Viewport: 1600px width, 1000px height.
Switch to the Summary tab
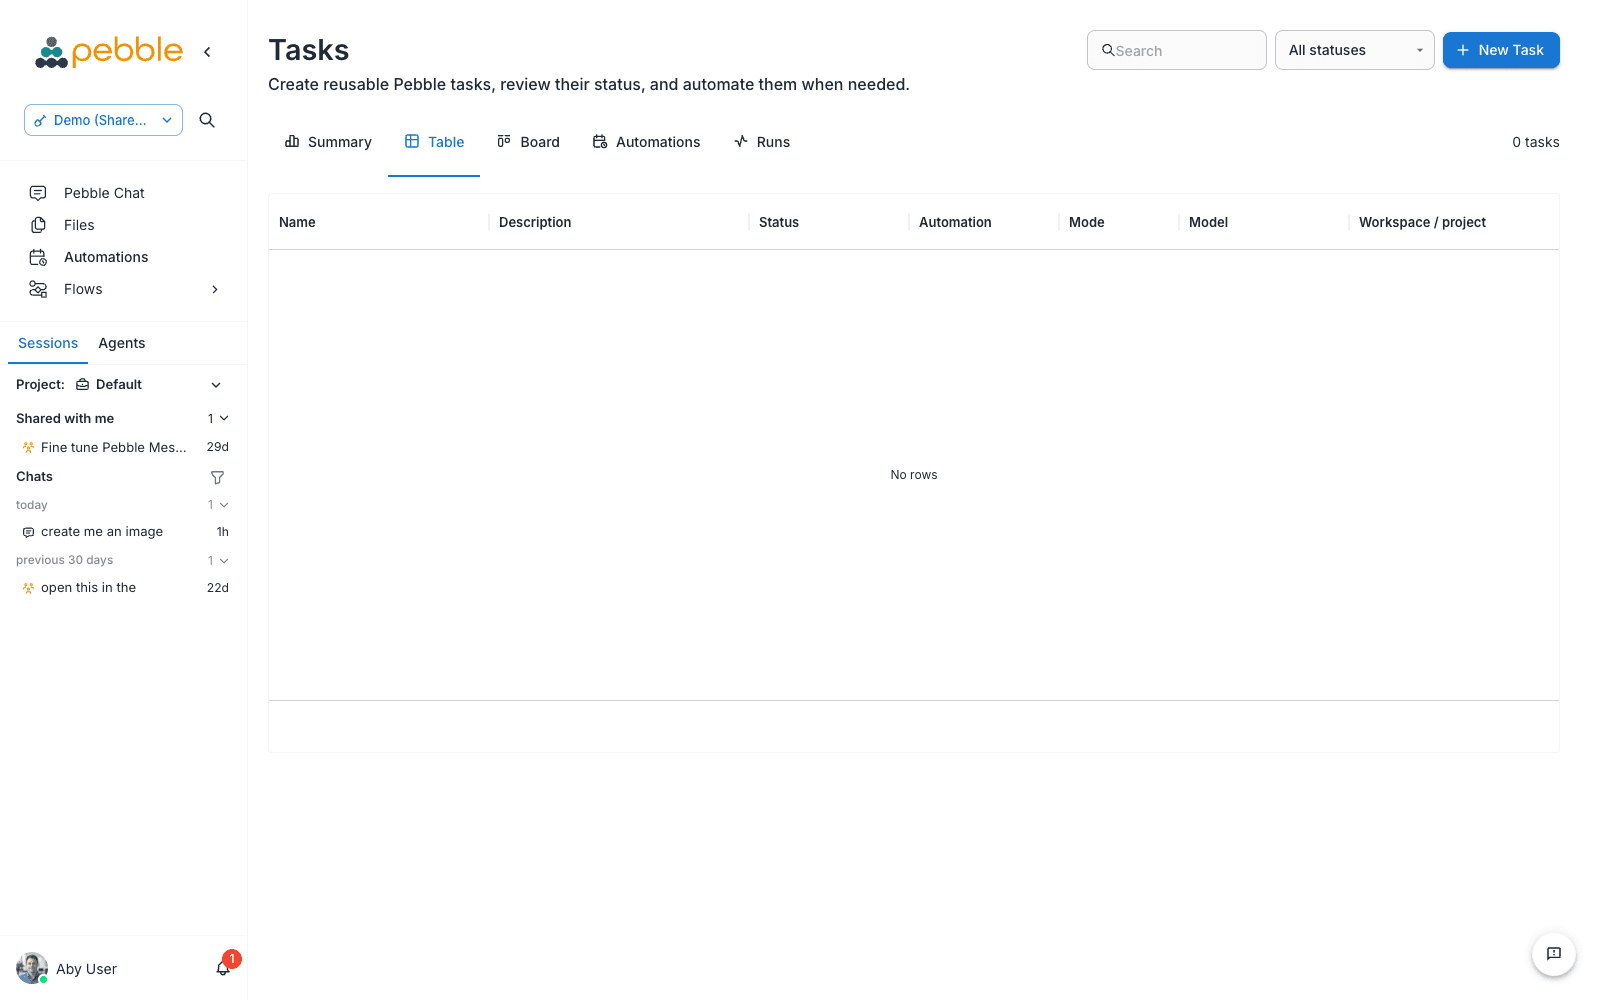(328, 142)
